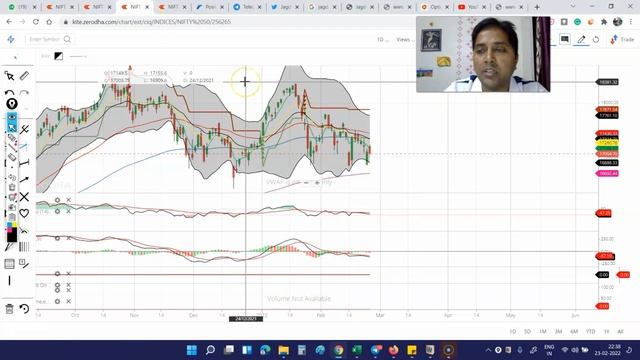
Task: Select the ruler measure tool
Action: coord(24,76)
